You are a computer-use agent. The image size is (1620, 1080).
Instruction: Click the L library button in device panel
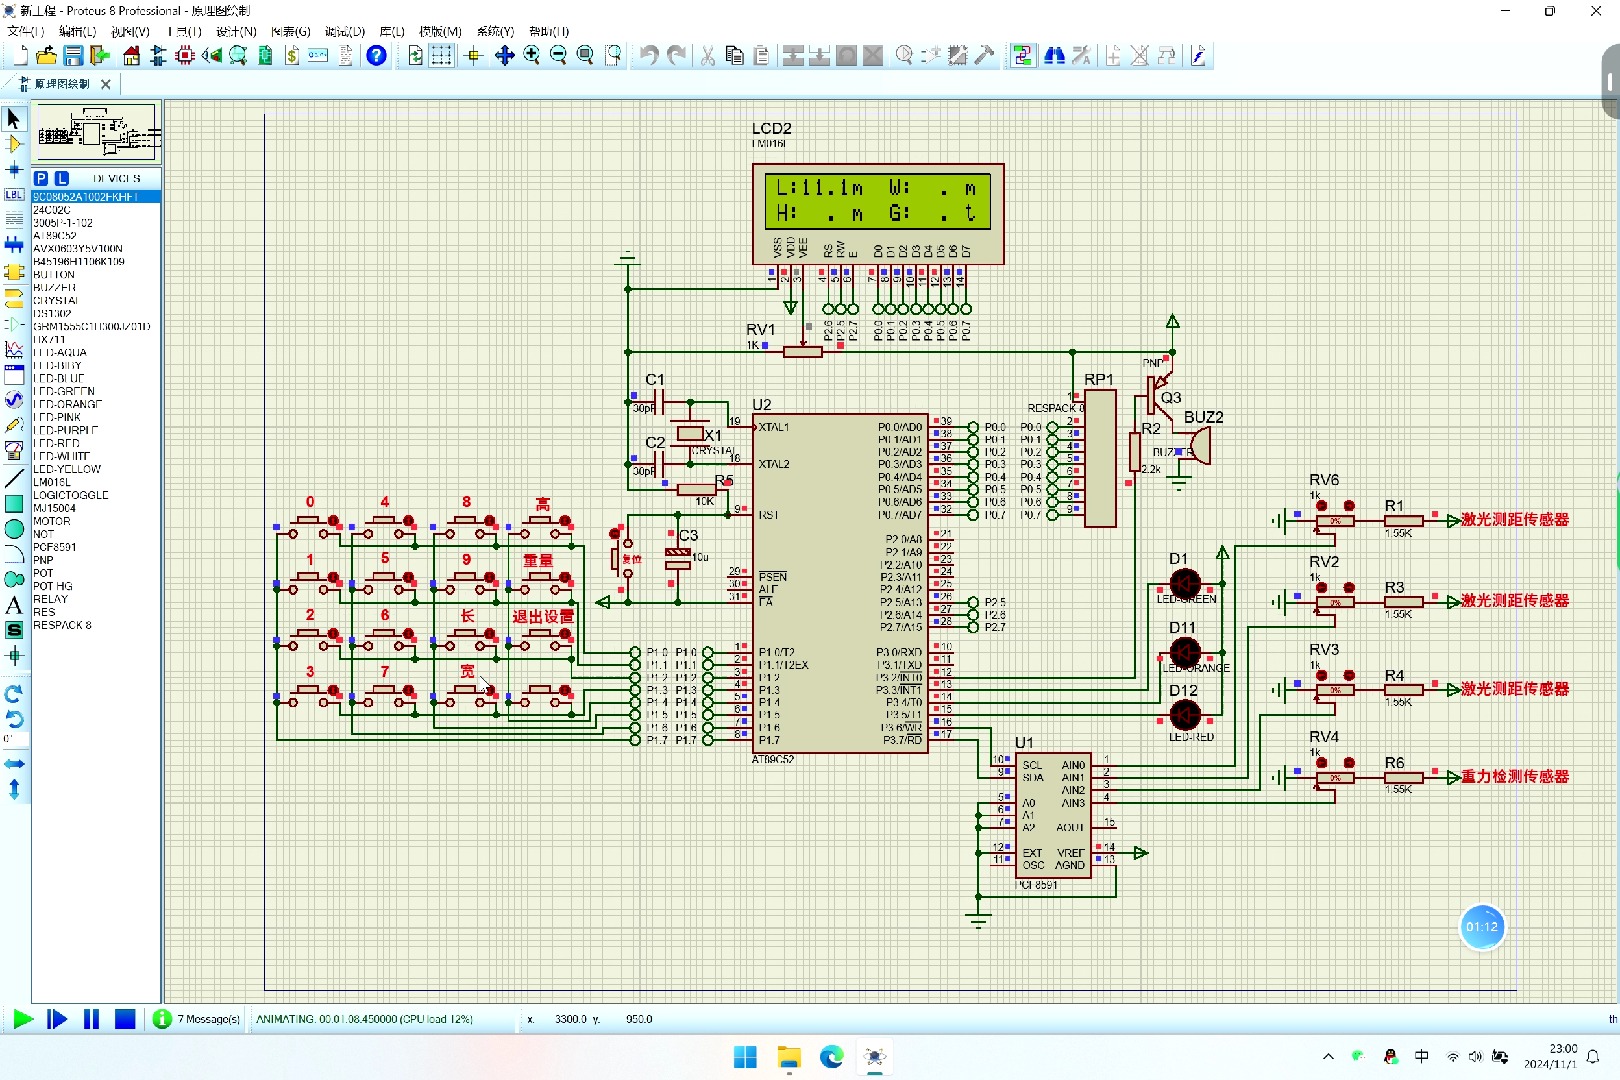61,178
